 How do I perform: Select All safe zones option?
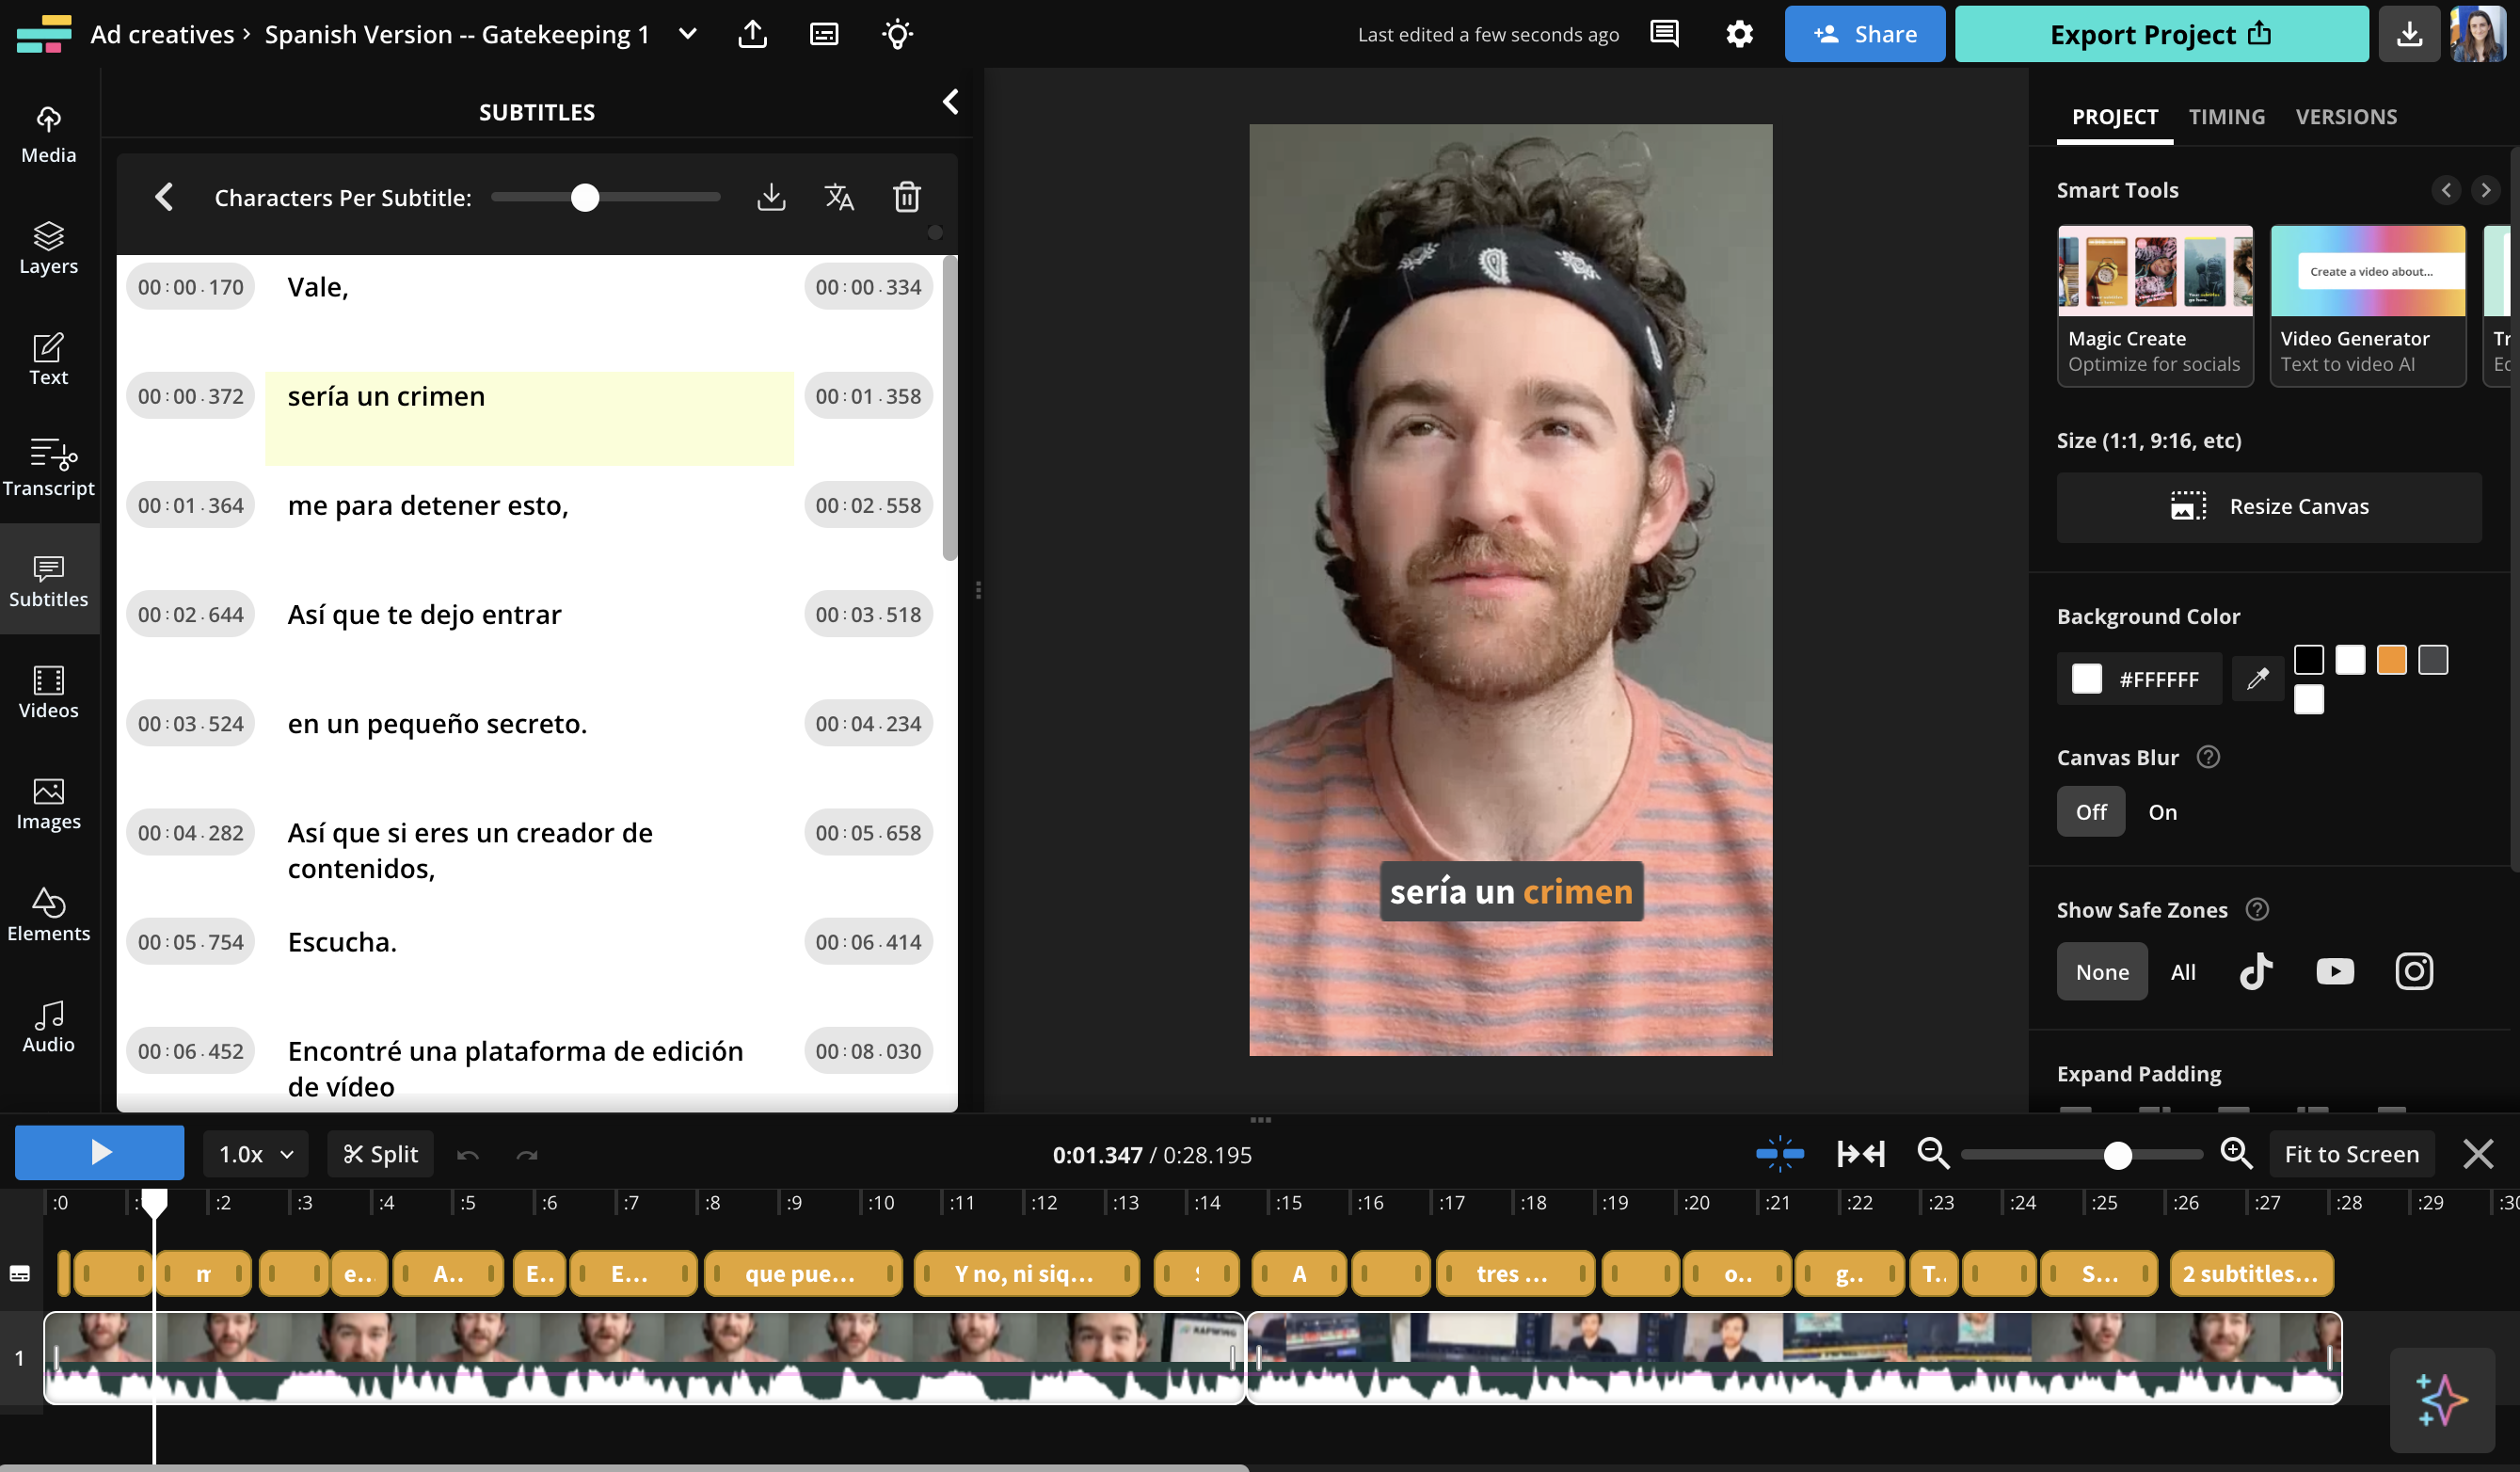tap(2183, 971)
